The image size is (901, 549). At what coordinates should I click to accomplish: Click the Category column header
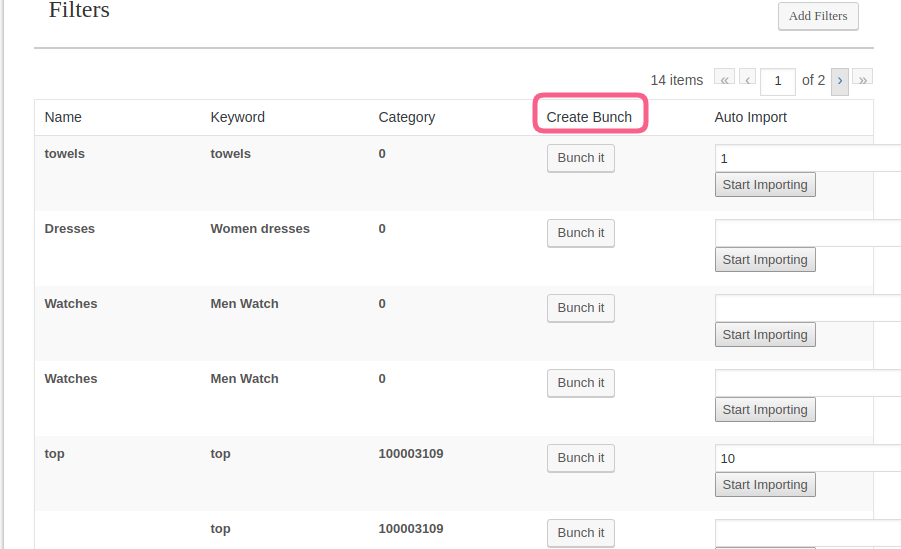tap(406, 117)
